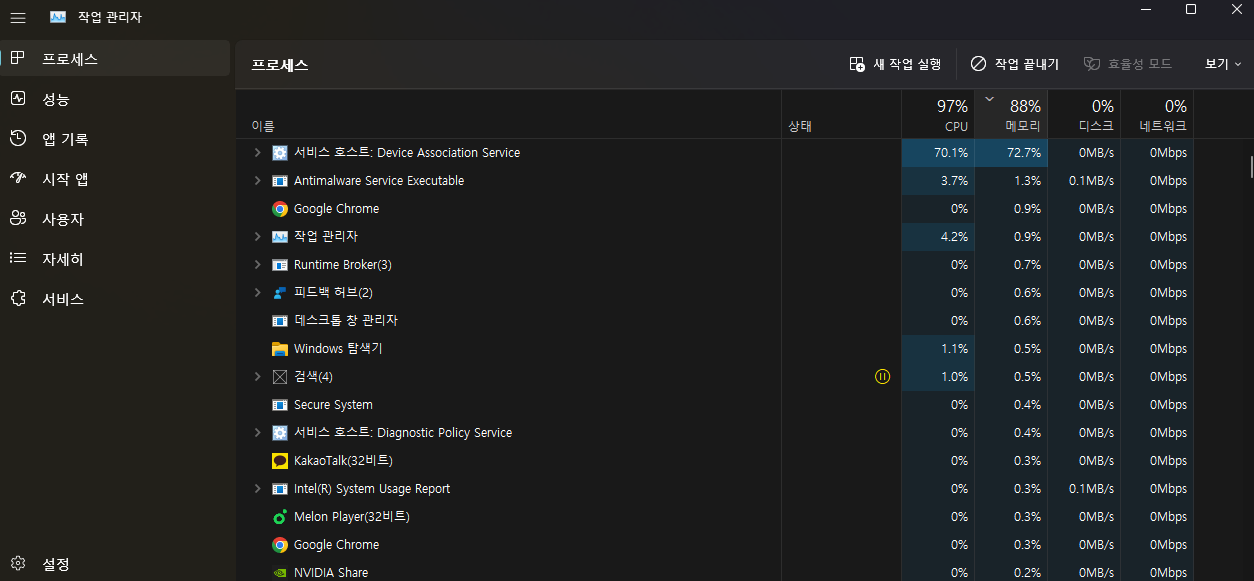Screen dimensions: 1254x581
Task: Click the first Google Chrome icon
Action: click(280, 209)
